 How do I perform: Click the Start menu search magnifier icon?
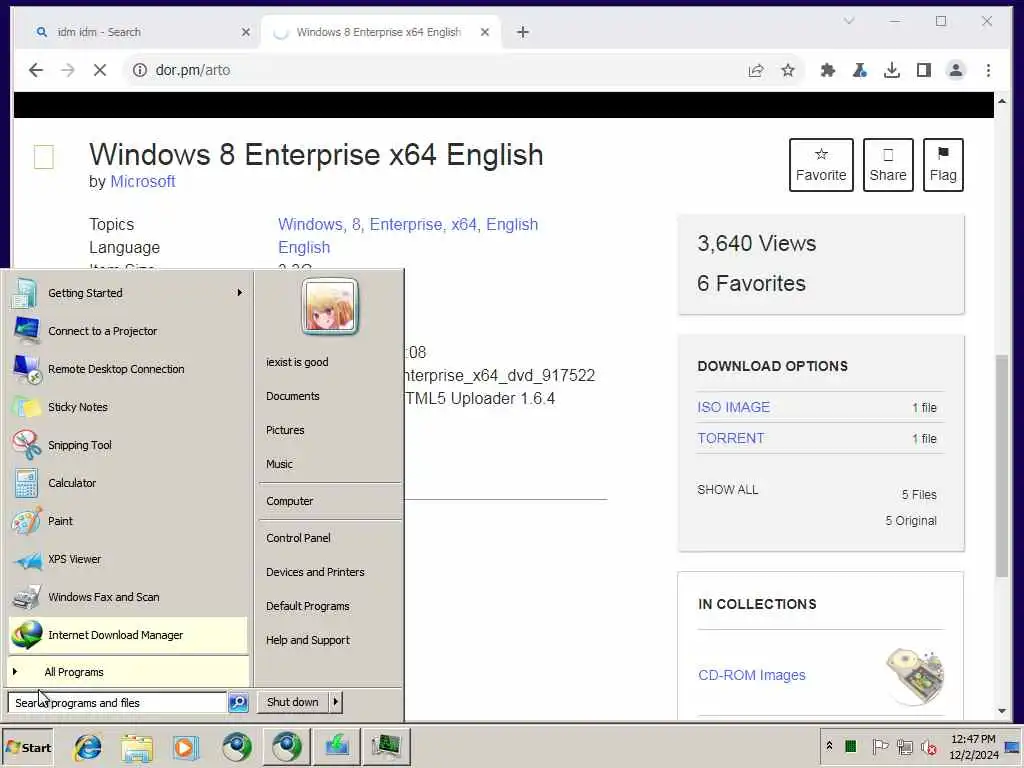[238, 703]
